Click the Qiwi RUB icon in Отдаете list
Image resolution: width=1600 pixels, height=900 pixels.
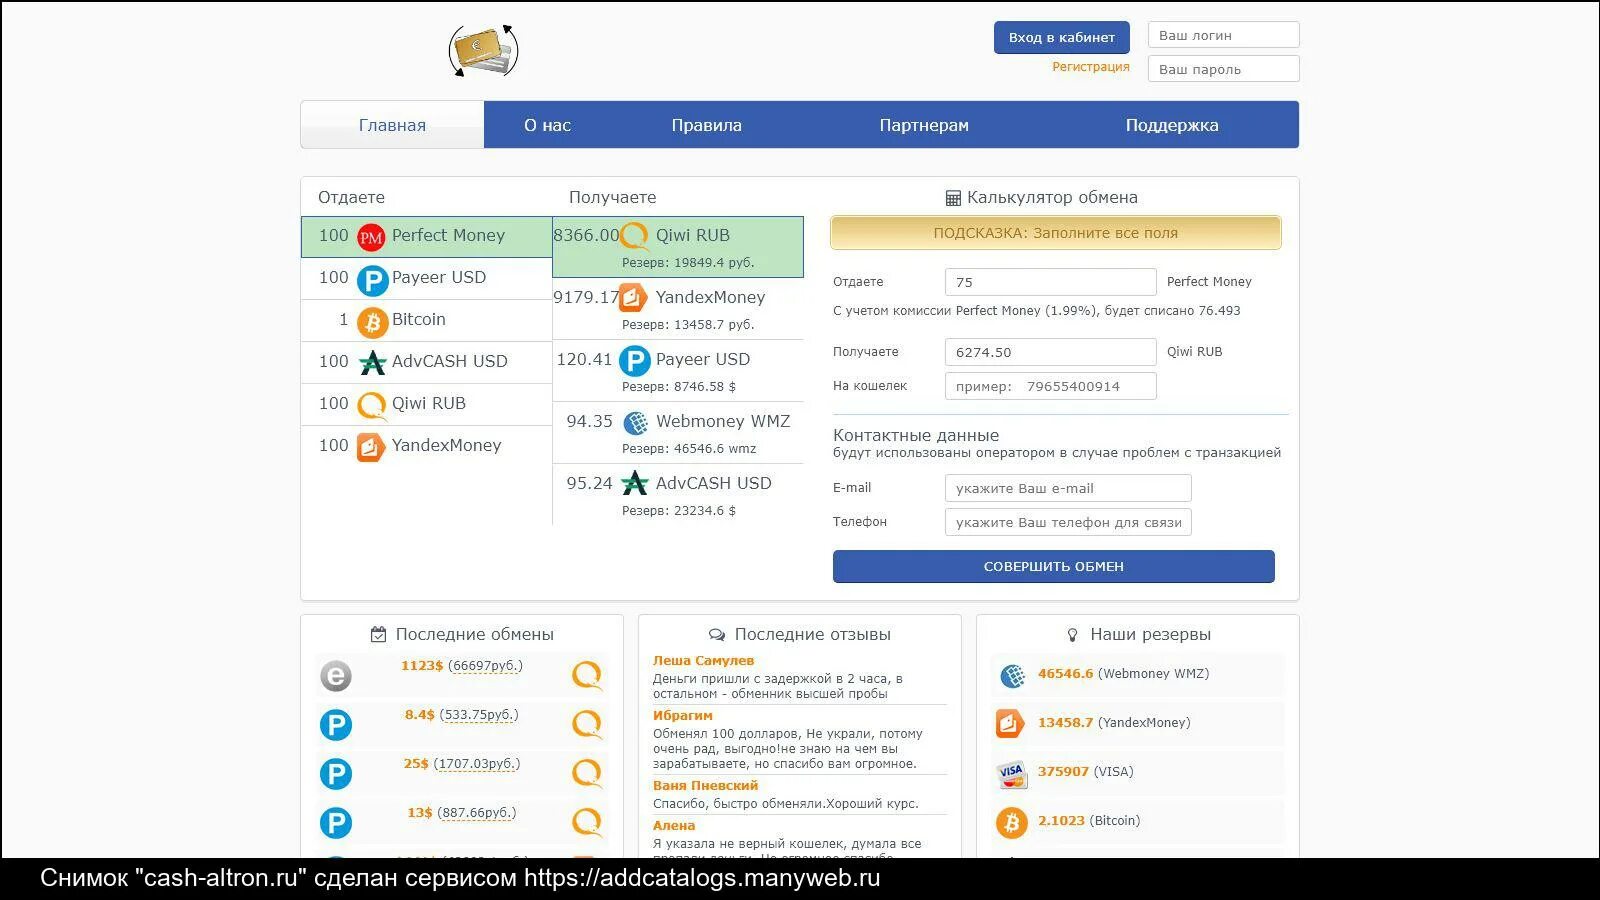372,405
